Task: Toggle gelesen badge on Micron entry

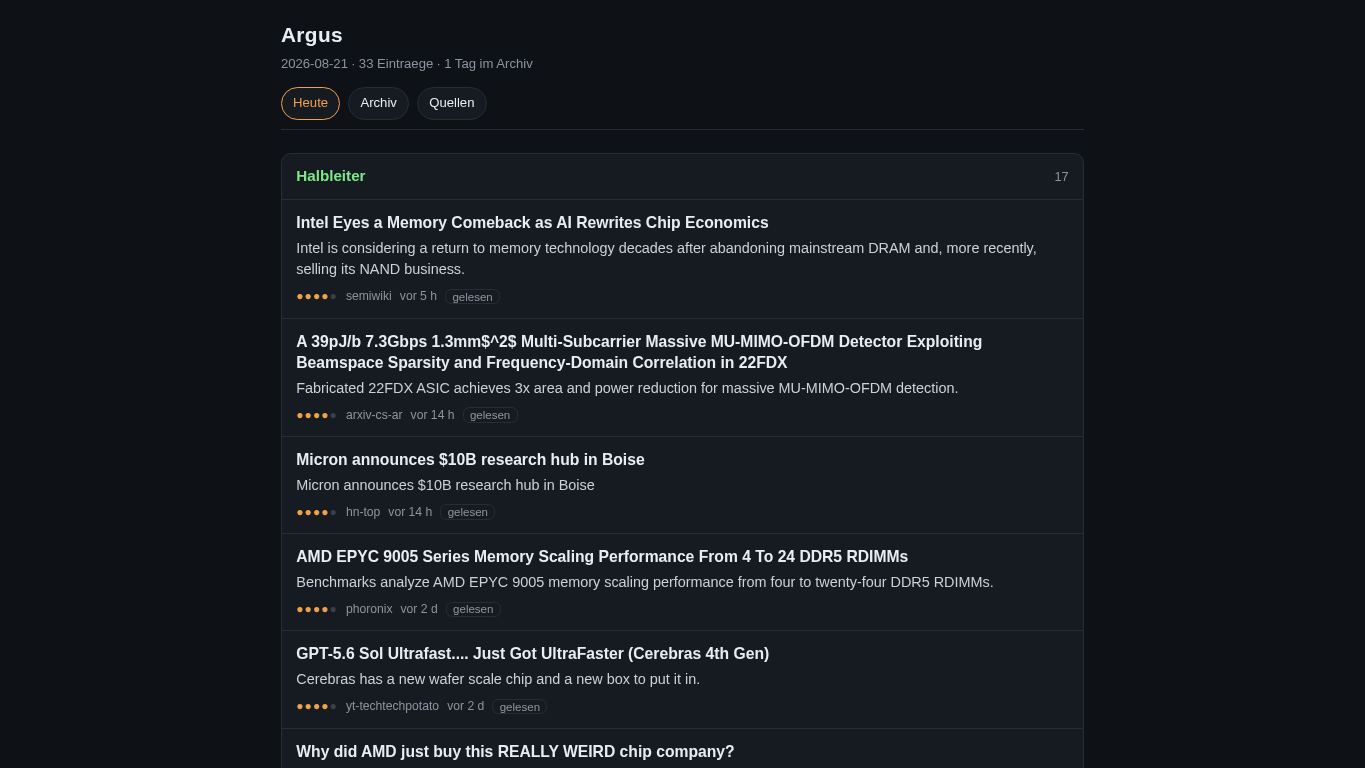Action: pyautogui.click(x=467, y=512)
